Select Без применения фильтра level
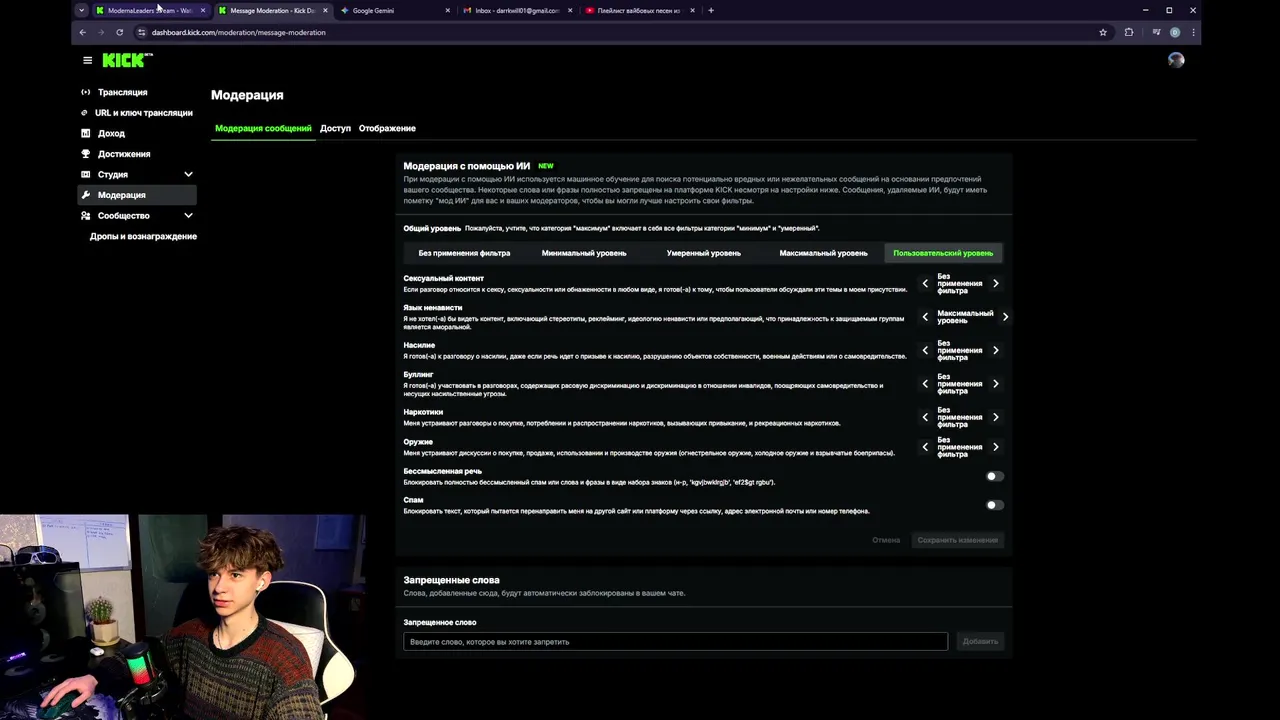This screenshot has height=720, width=1280. [464, 253]
